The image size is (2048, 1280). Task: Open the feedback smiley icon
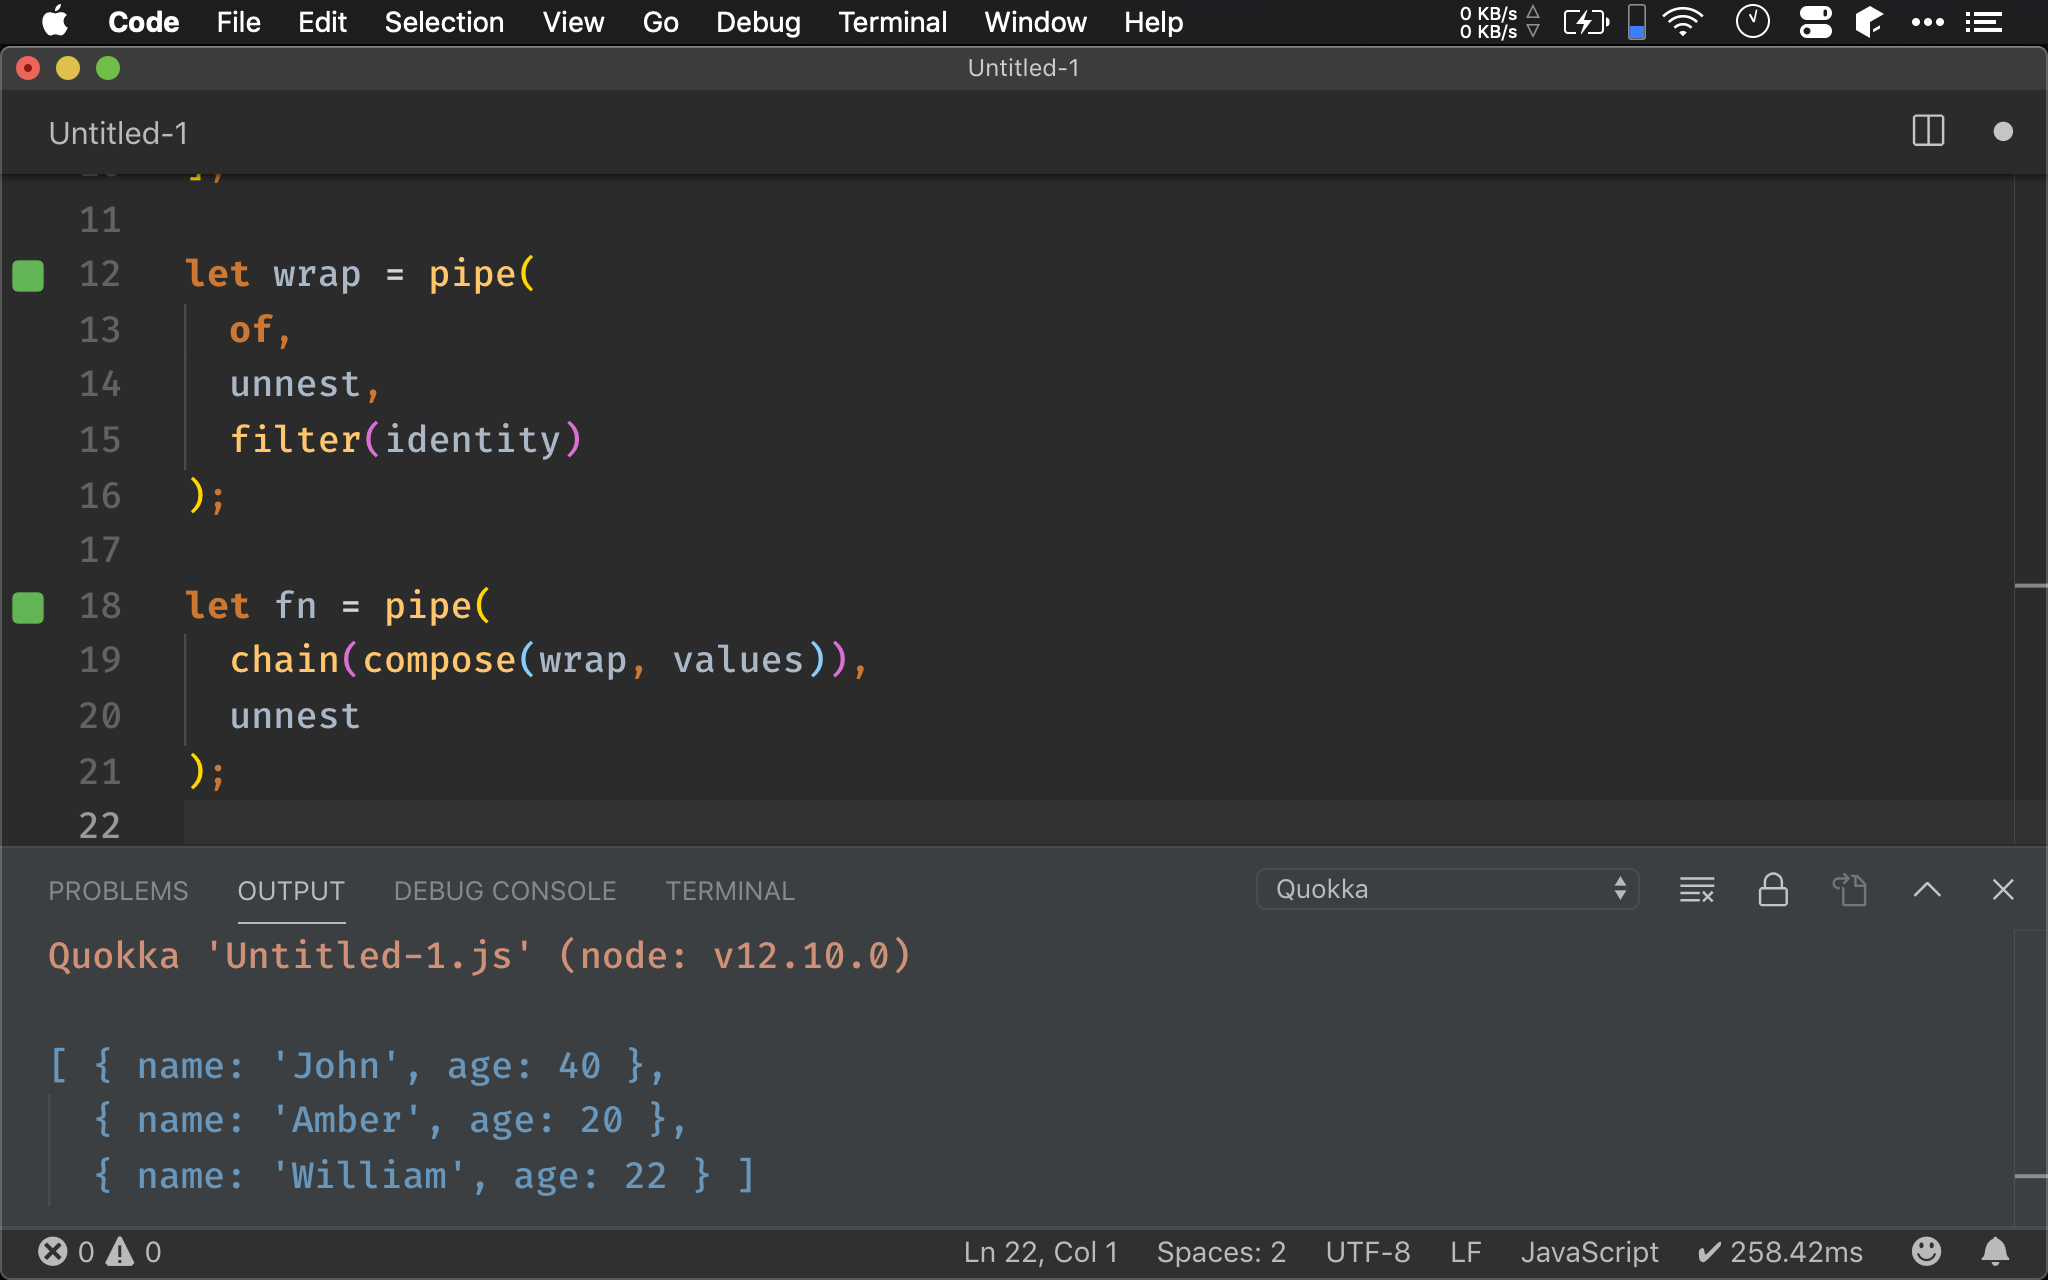pos(1926,1251)
